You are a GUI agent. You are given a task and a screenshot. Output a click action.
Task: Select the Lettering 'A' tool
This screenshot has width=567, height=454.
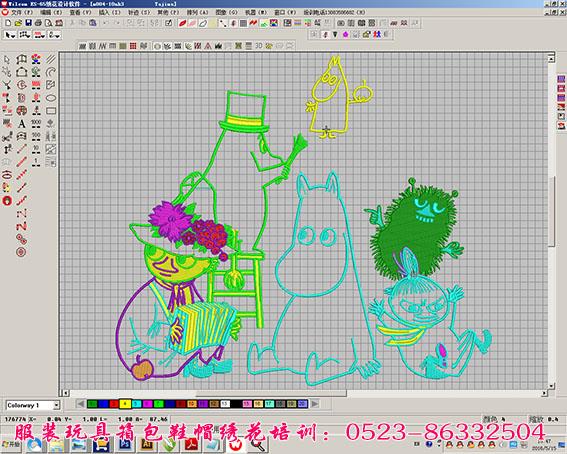tap(22, 124)
